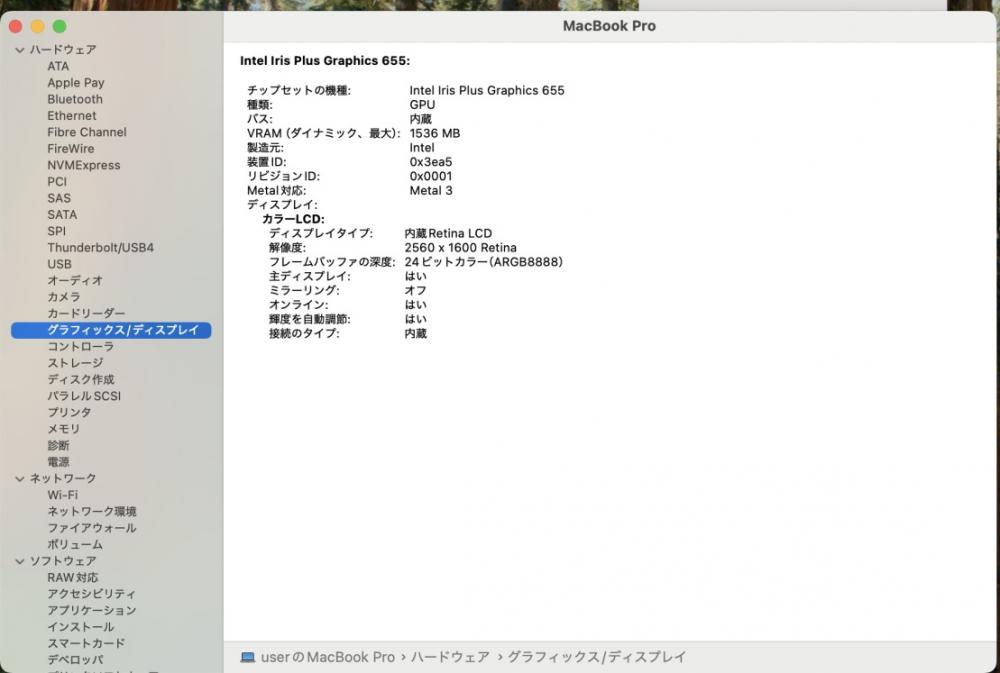Select デベロッパ in the sidebar
Viewport: 1000px width, 673px height.
[x=75, y=660]
